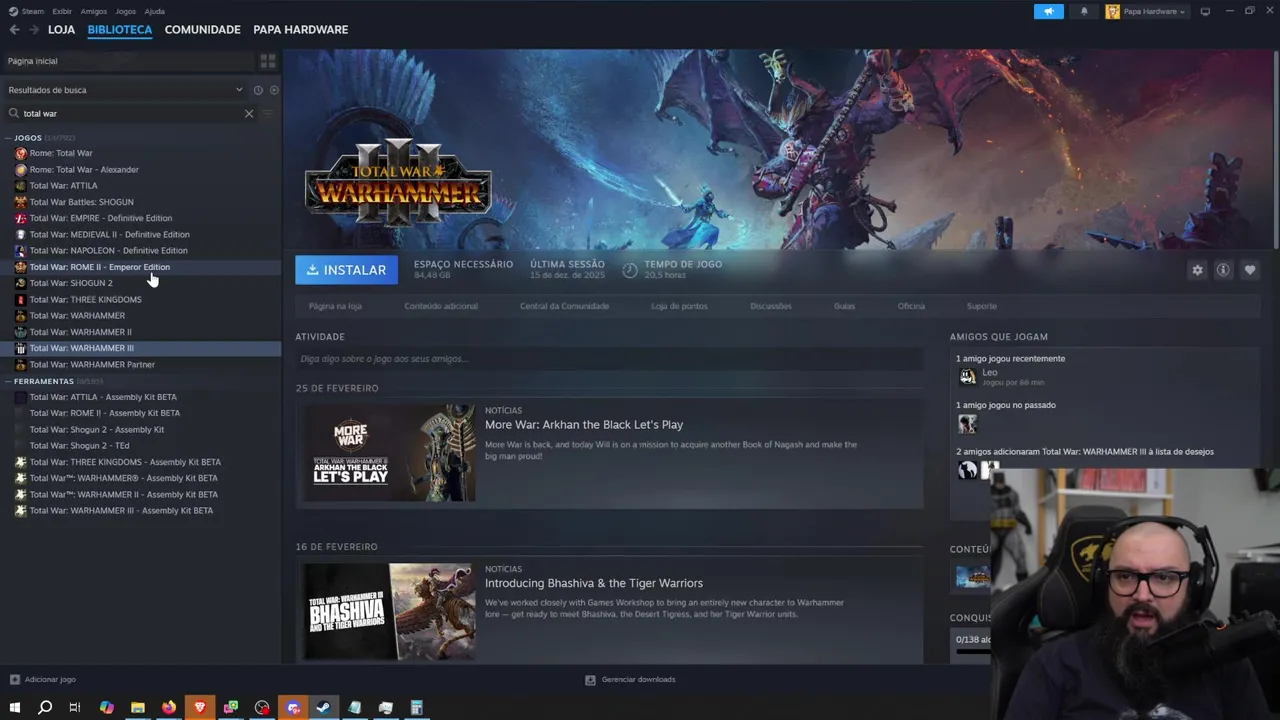Open 'Gerenciar downloads'
This screenshot has width=1280, height=720.
click(x=630, y=680)
